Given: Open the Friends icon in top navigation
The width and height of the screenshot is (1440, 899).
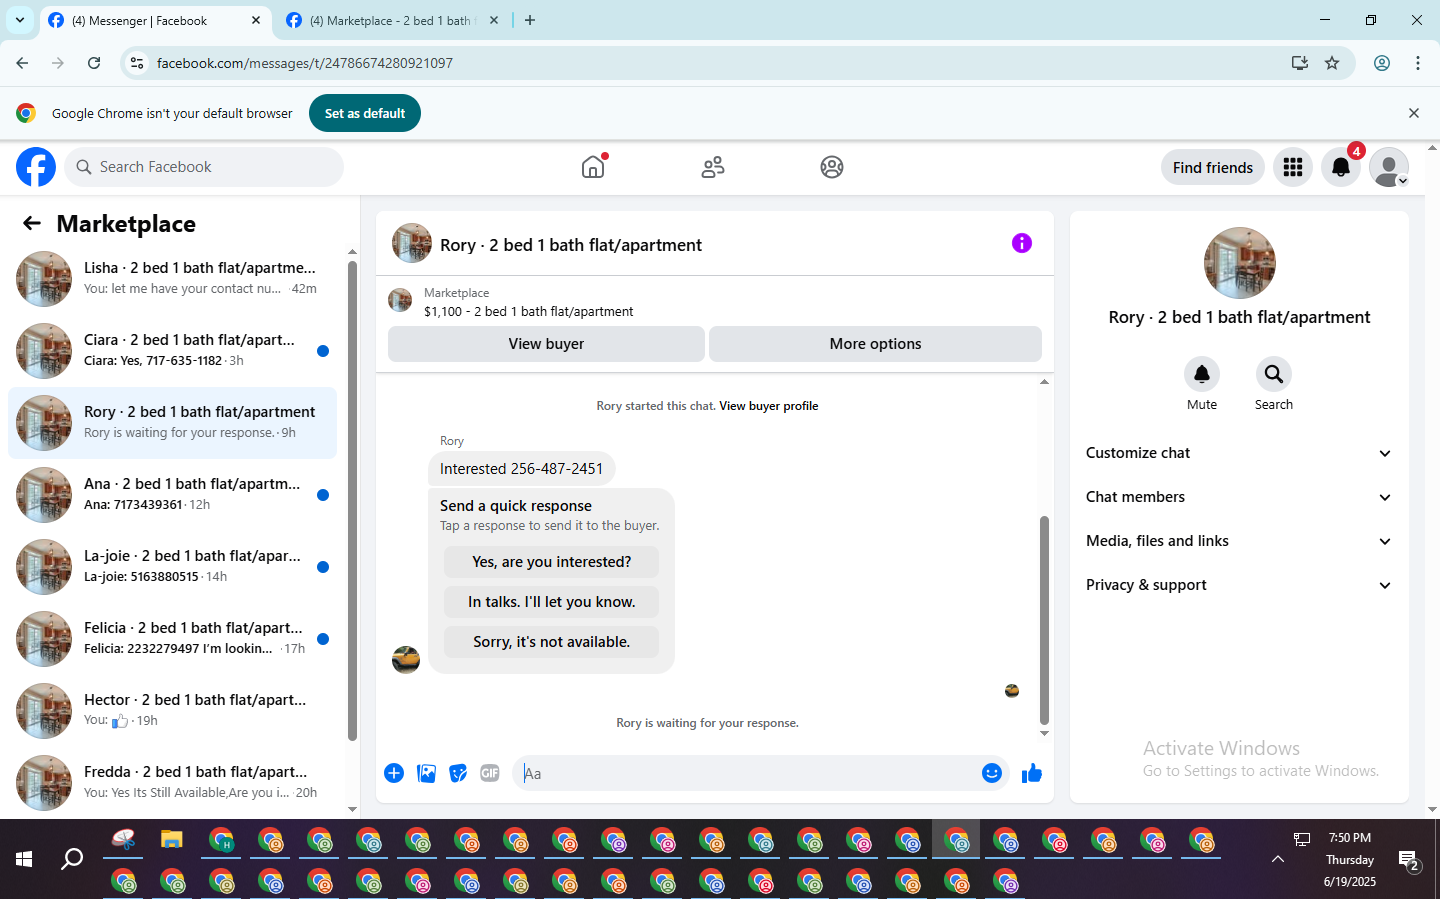Looking at the screenshot, I should (x=713, y=167).
